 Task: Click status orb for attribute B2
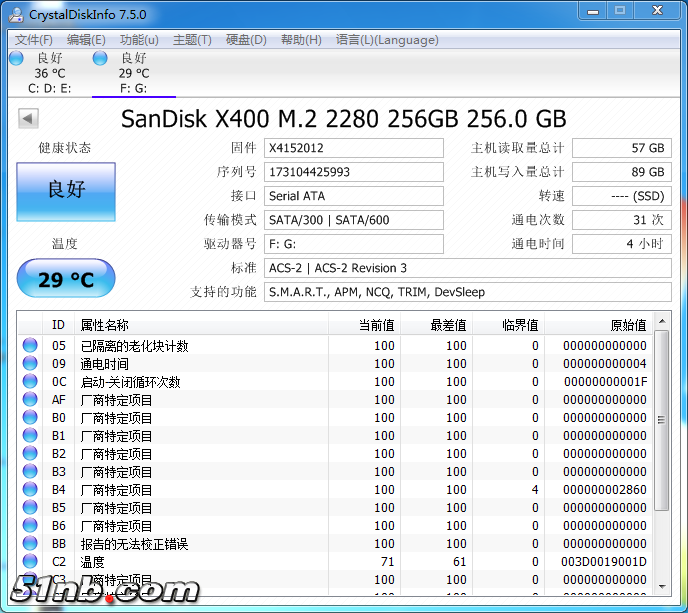[30, 453]
